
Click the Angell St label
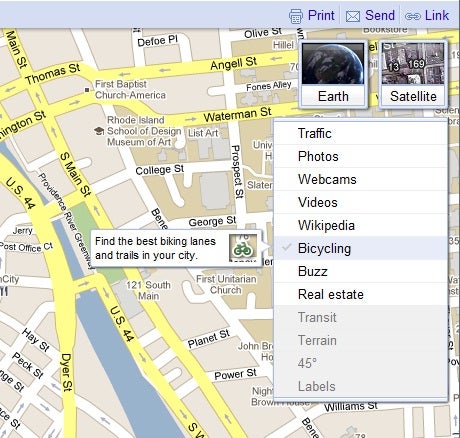click(x=234, y=63)
